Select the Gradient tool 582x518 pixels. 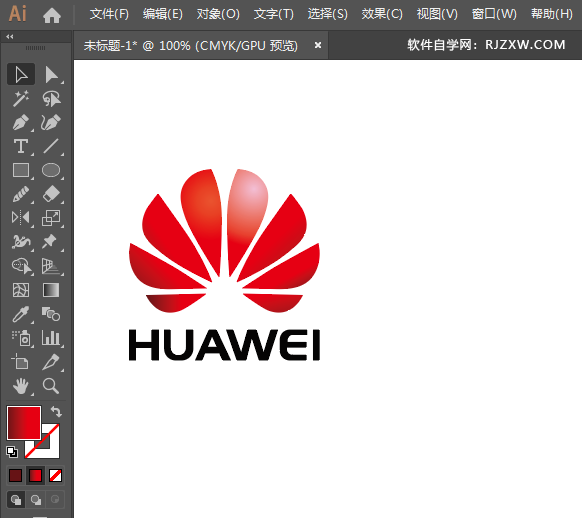click(x=51, y=290)
